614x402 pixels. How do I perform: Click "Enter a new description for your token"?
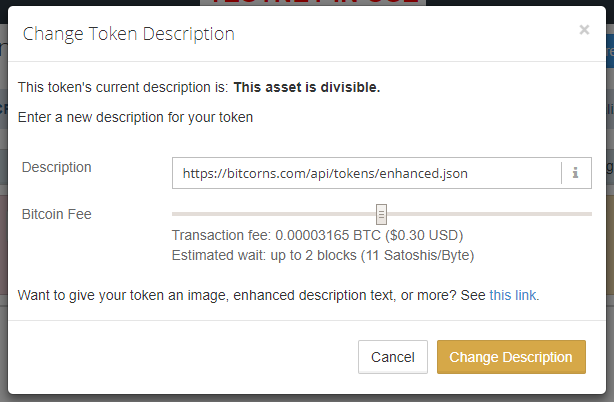(135, 117)
